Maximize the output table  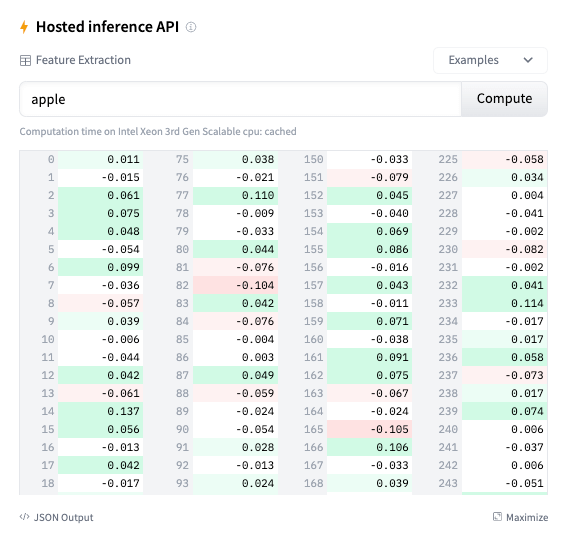[520, 517]
